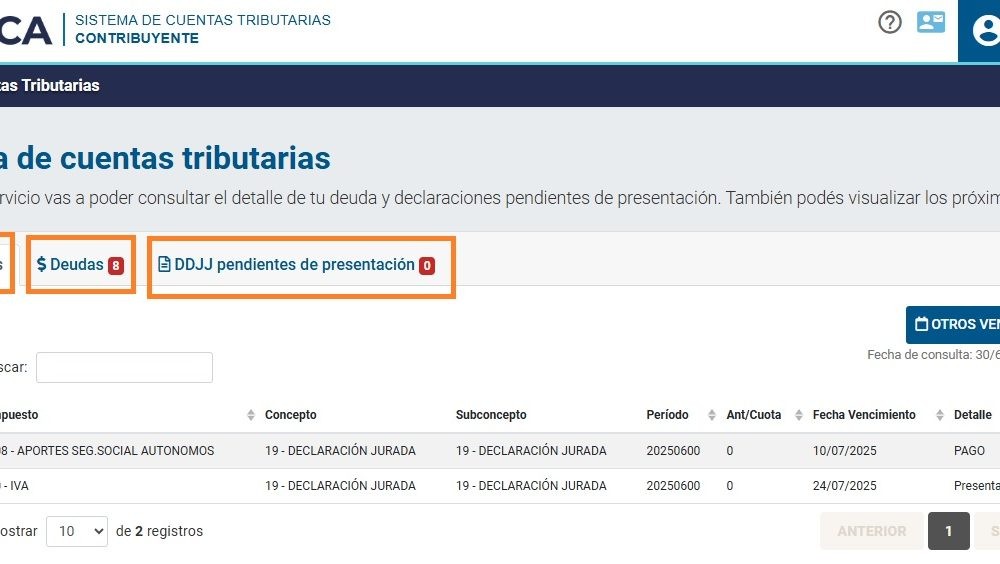Switch to the Deudas tab
Screen dimensions: 1000x564
[80, 265]
